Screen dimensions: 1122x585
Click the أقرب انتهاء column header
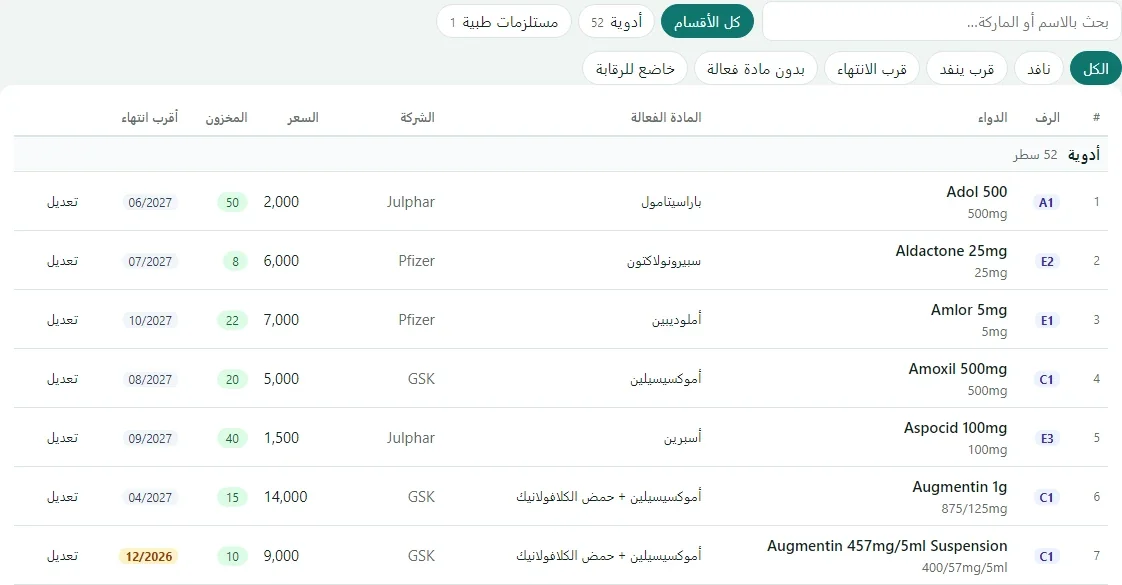pyautogui.click(x=150, y=117)
